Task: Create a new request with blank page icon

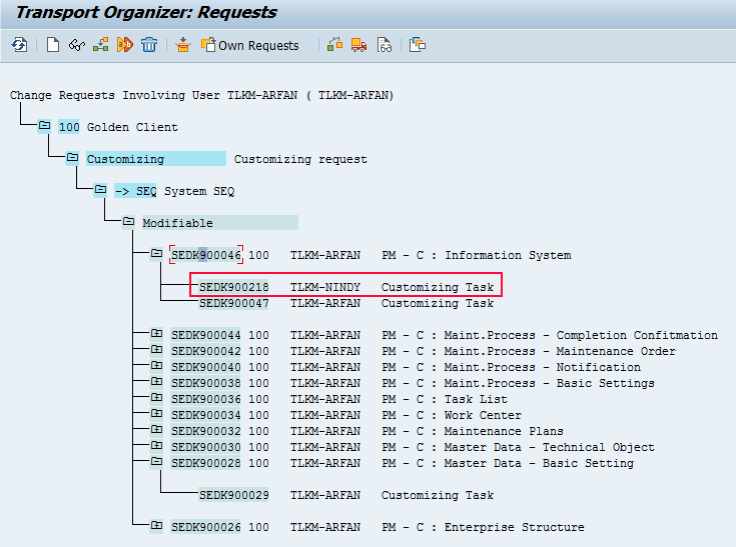Action: pos(53,45)
